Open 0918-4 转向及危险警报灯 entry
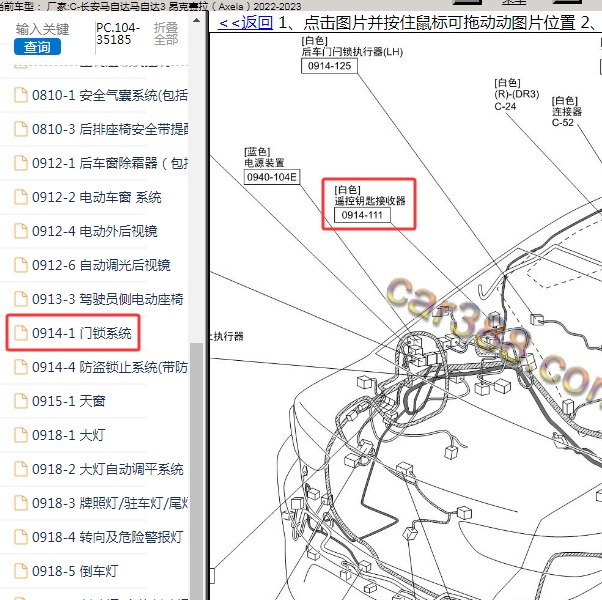Viewport: 602px width, 600px height. tap(108, 537)
